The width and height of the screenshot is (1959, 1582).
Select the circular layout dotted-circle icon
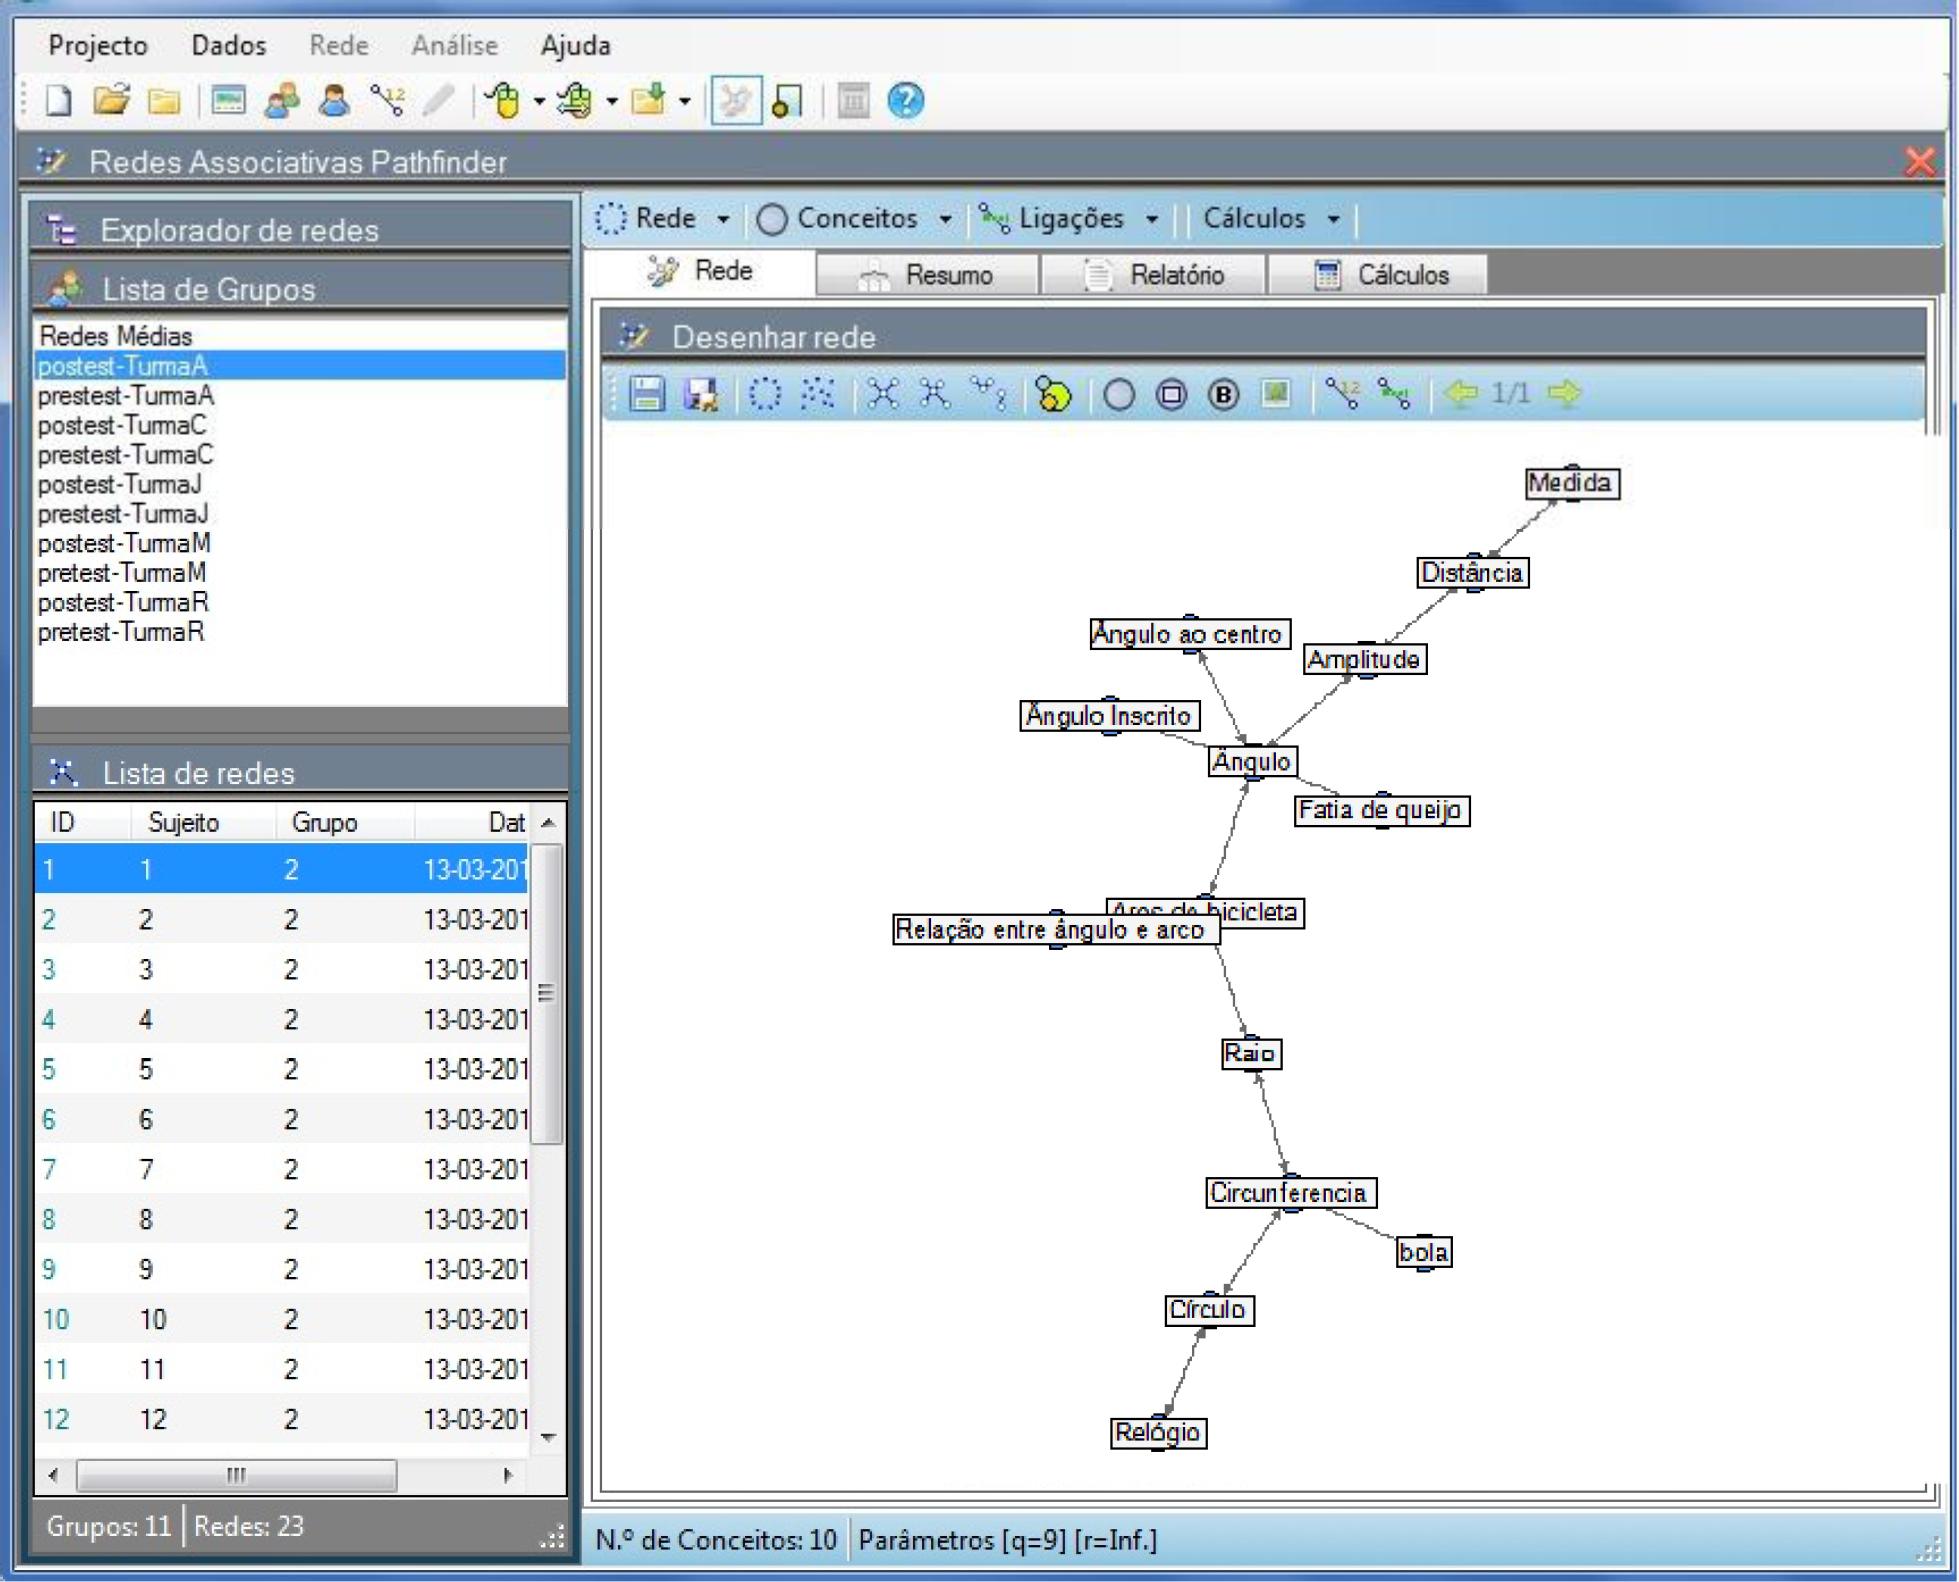[x=765, y=394]
